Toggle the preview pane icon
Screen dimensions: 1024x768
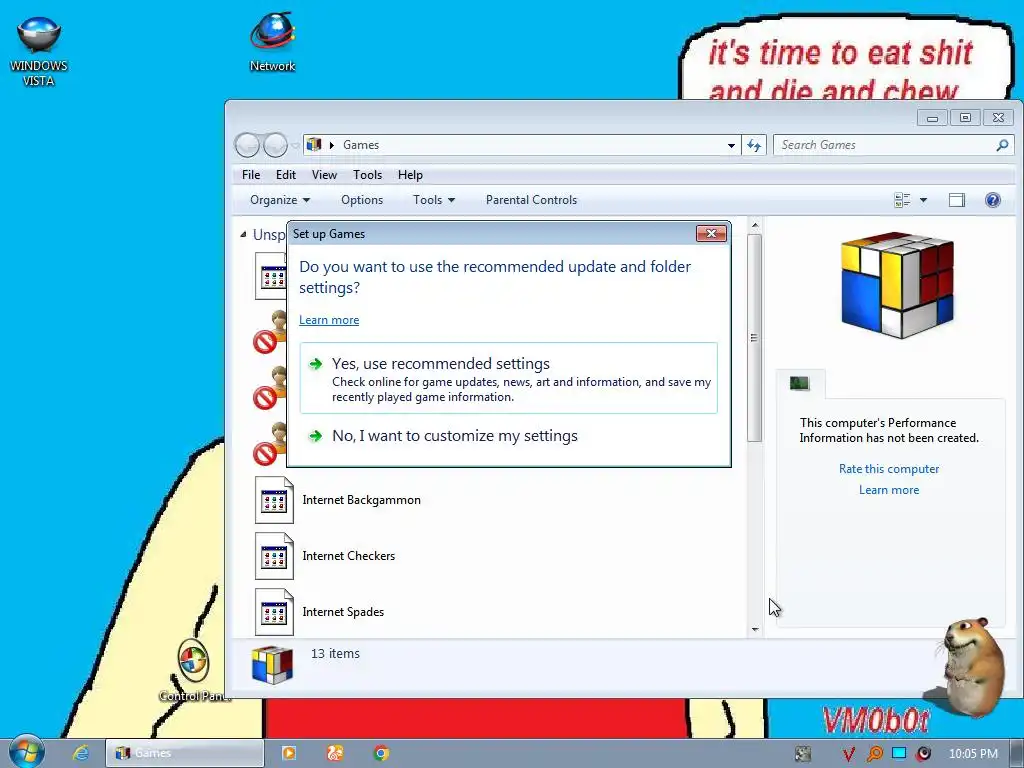(956, 200)
